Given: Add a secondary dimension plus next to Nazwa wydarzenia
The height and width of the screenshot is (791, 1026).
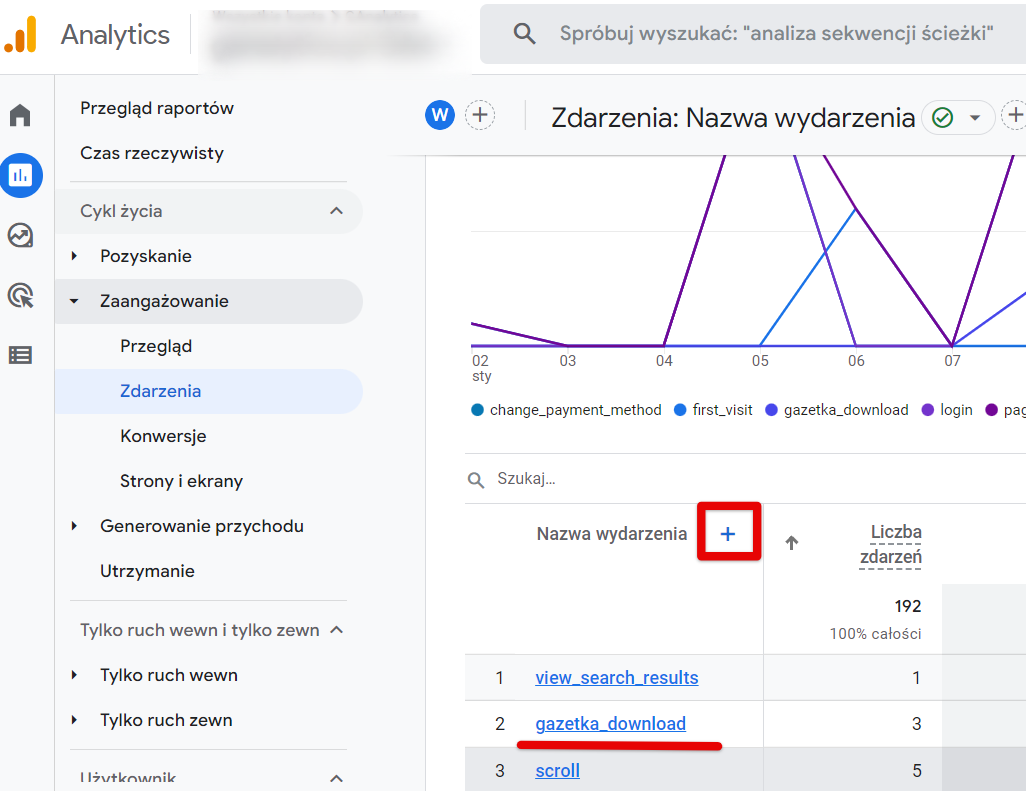Looking at the screenshot, I should click(x=728, y=534).
